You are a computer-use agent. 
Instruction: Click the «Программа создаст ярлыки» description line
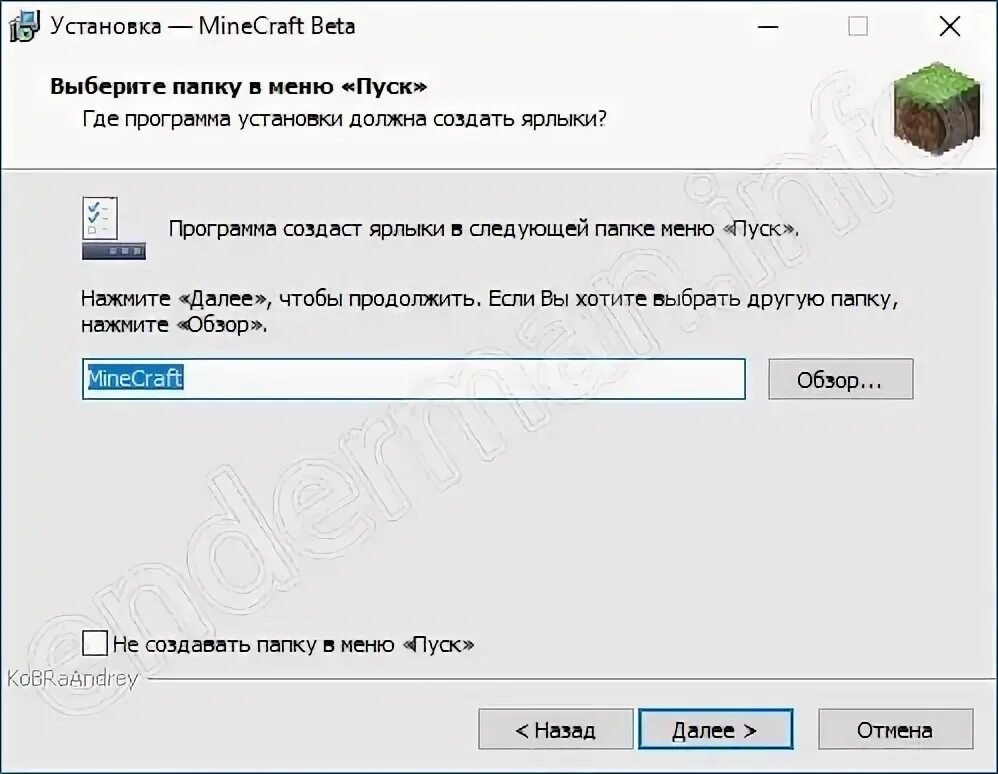tap(484, 229)
